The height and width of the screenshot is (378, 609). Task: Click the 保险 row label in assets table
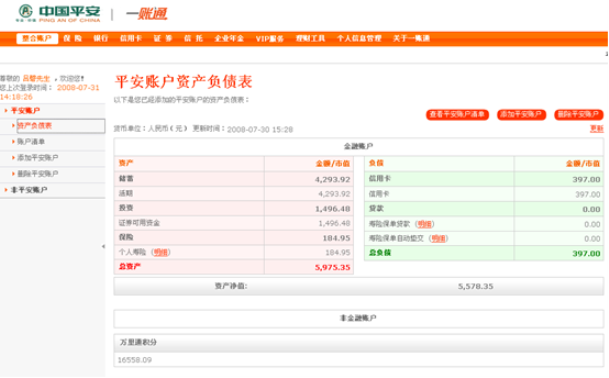point(126,237)
